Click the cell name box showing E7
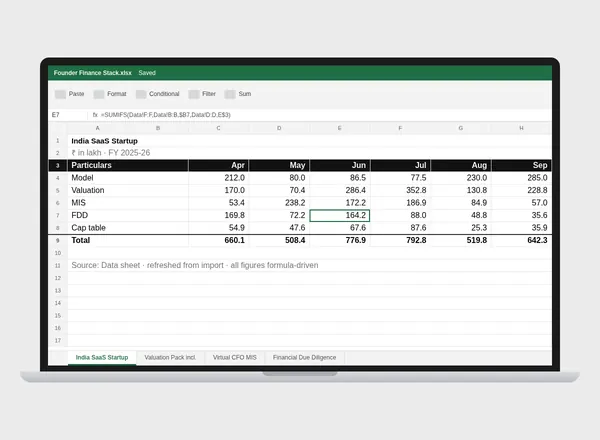The width and height of the screenshot is (600, 440). [x=68, y=115]
